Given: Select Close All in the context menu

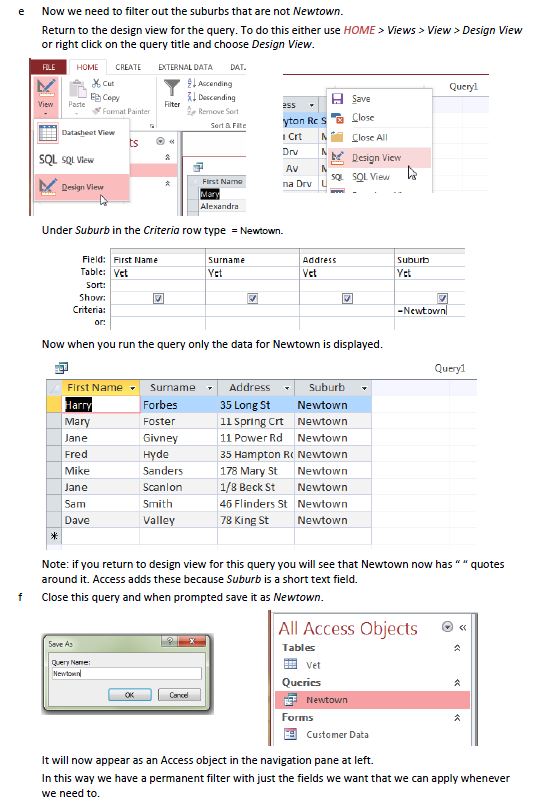Looking at the screenshot, I should tap(379, 137).
